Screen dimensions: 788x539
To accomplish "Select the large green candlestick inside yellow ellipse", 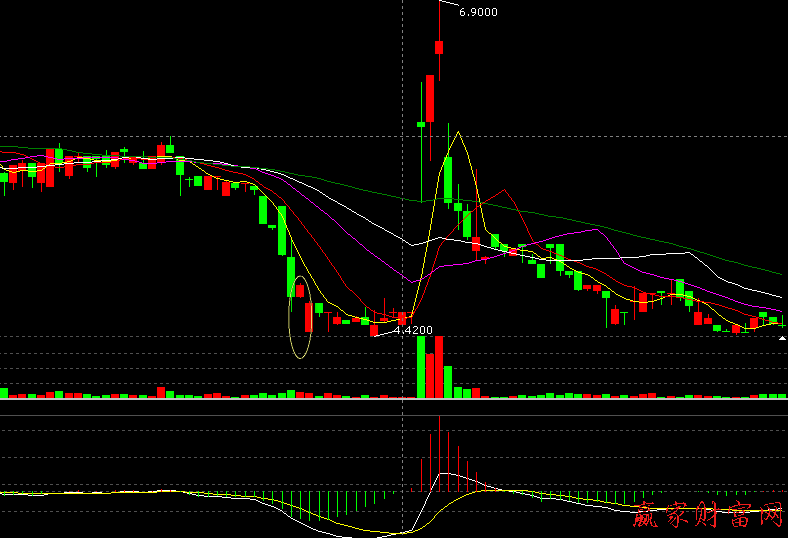I will 291,277.
